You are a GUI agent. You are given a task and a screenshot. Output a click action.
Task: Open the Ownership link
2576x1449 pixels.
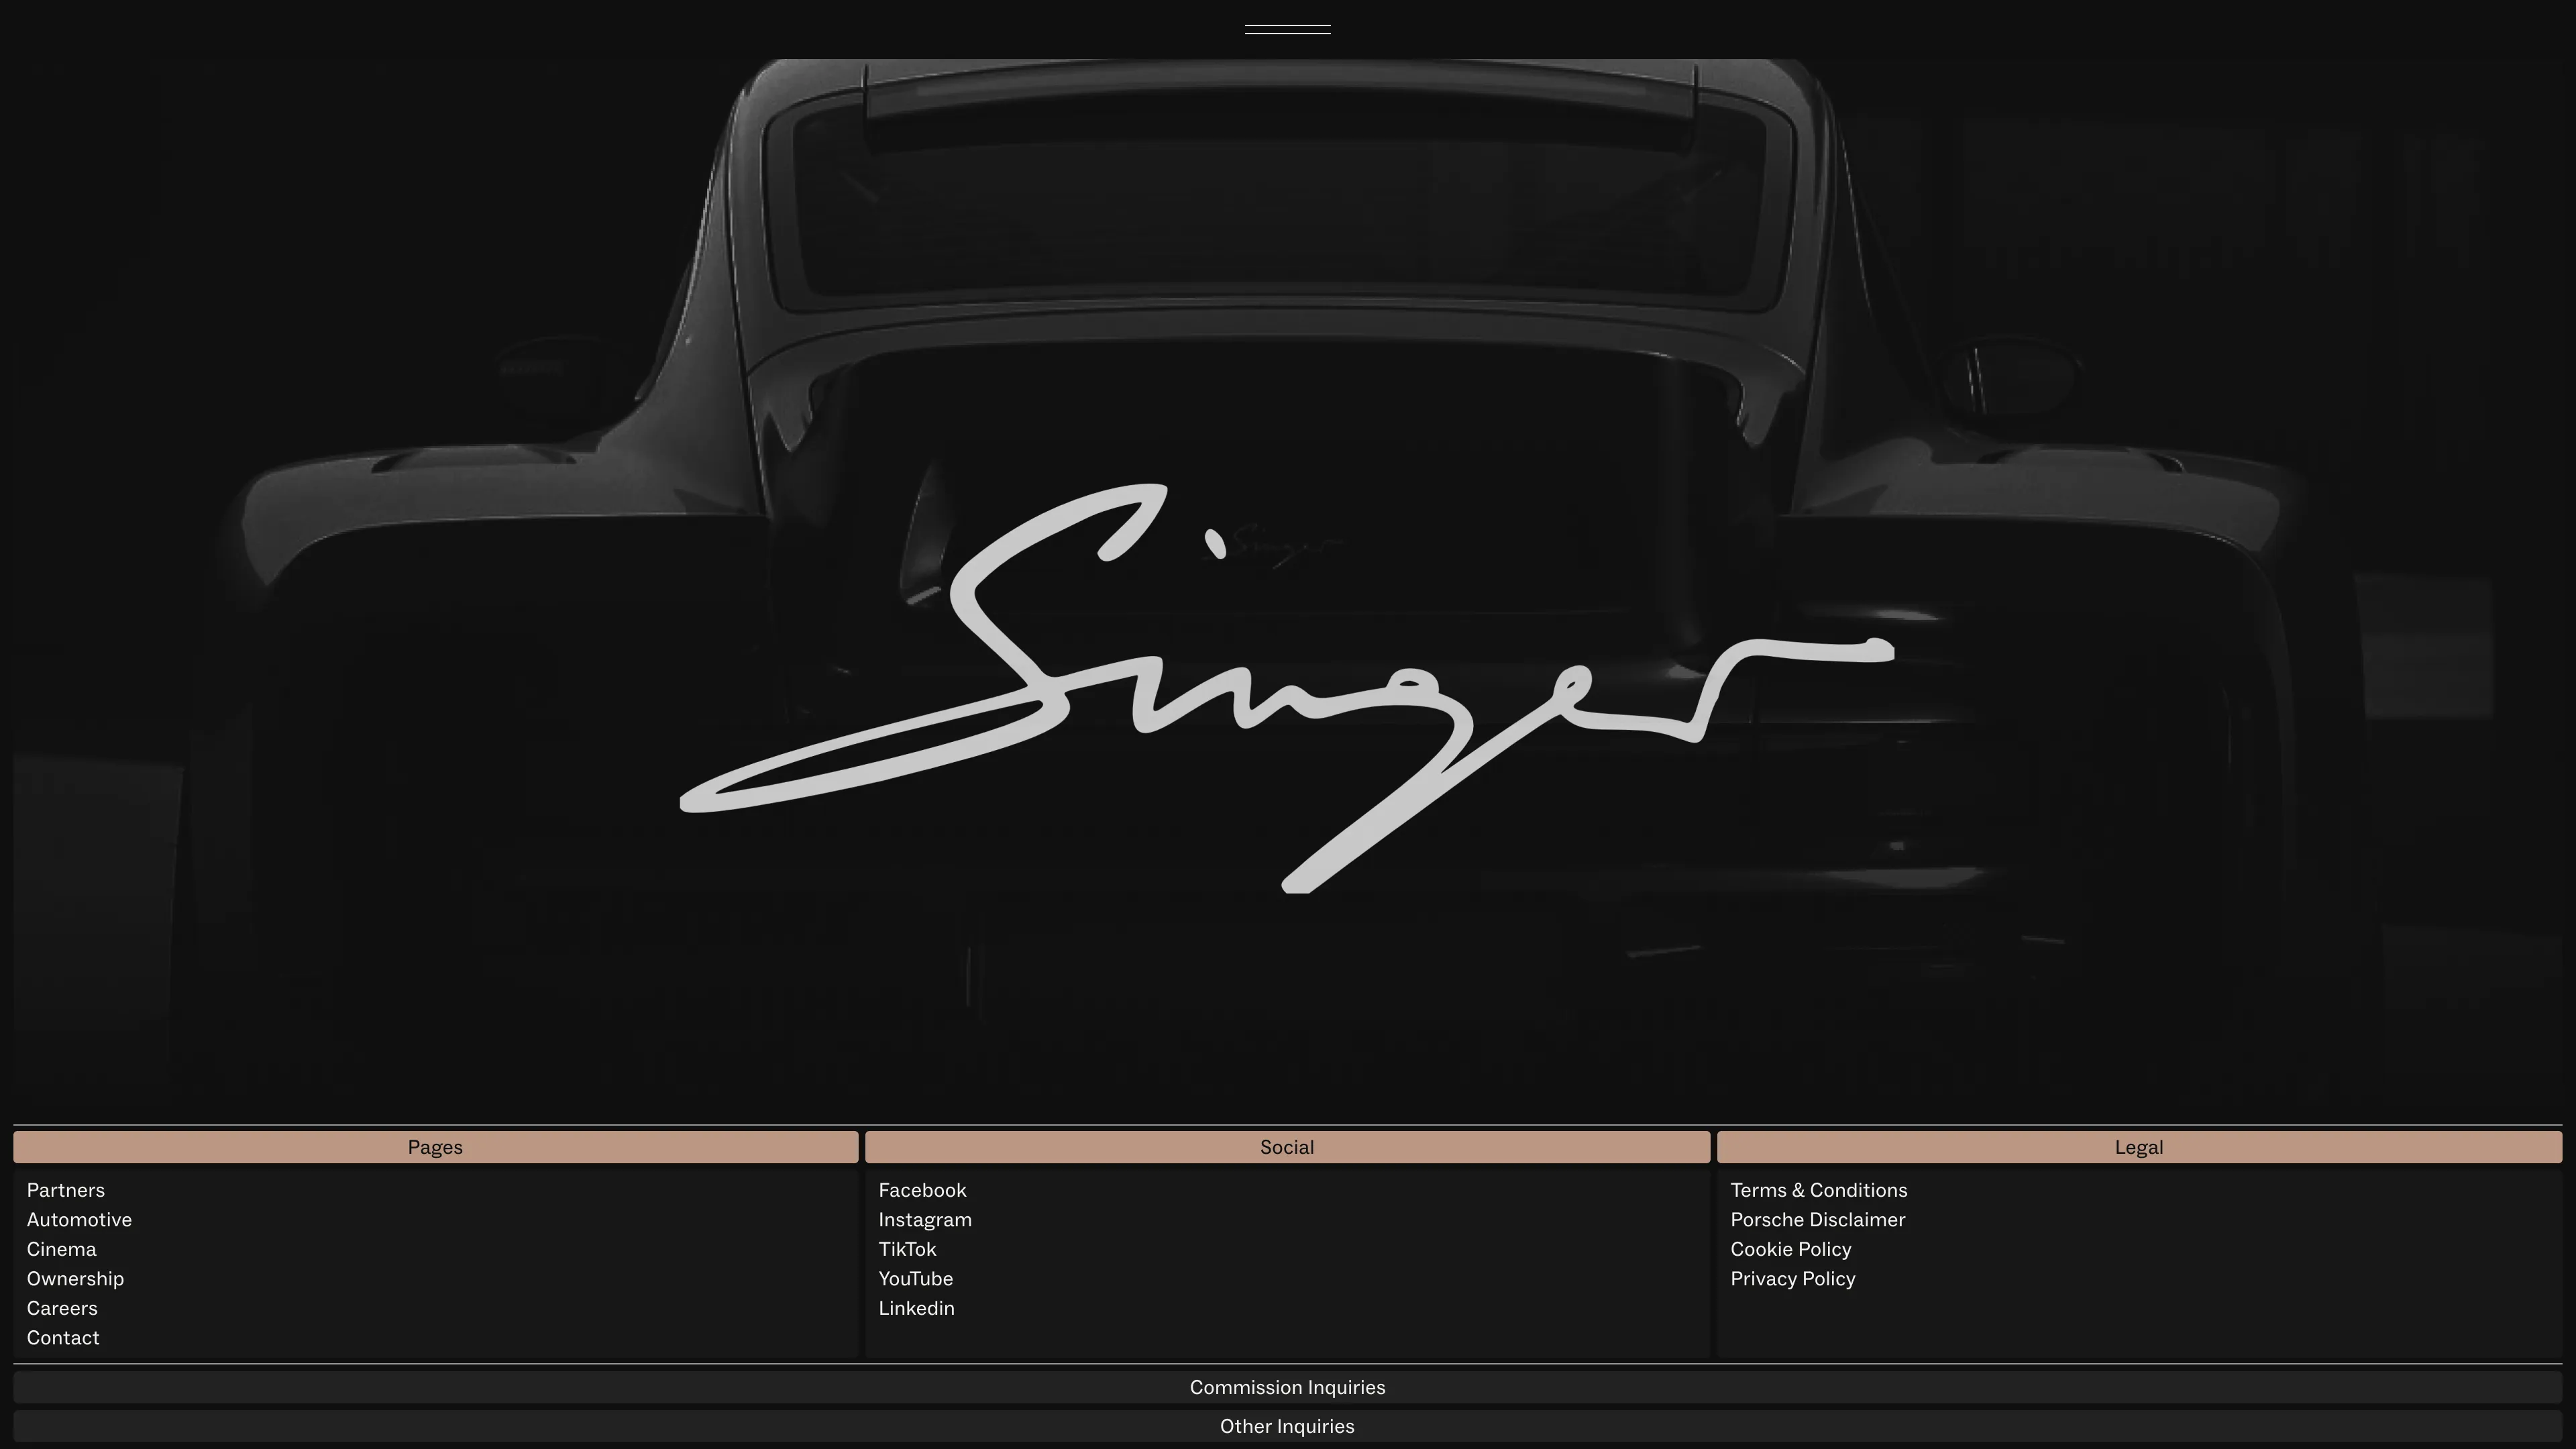(76, 1279)
